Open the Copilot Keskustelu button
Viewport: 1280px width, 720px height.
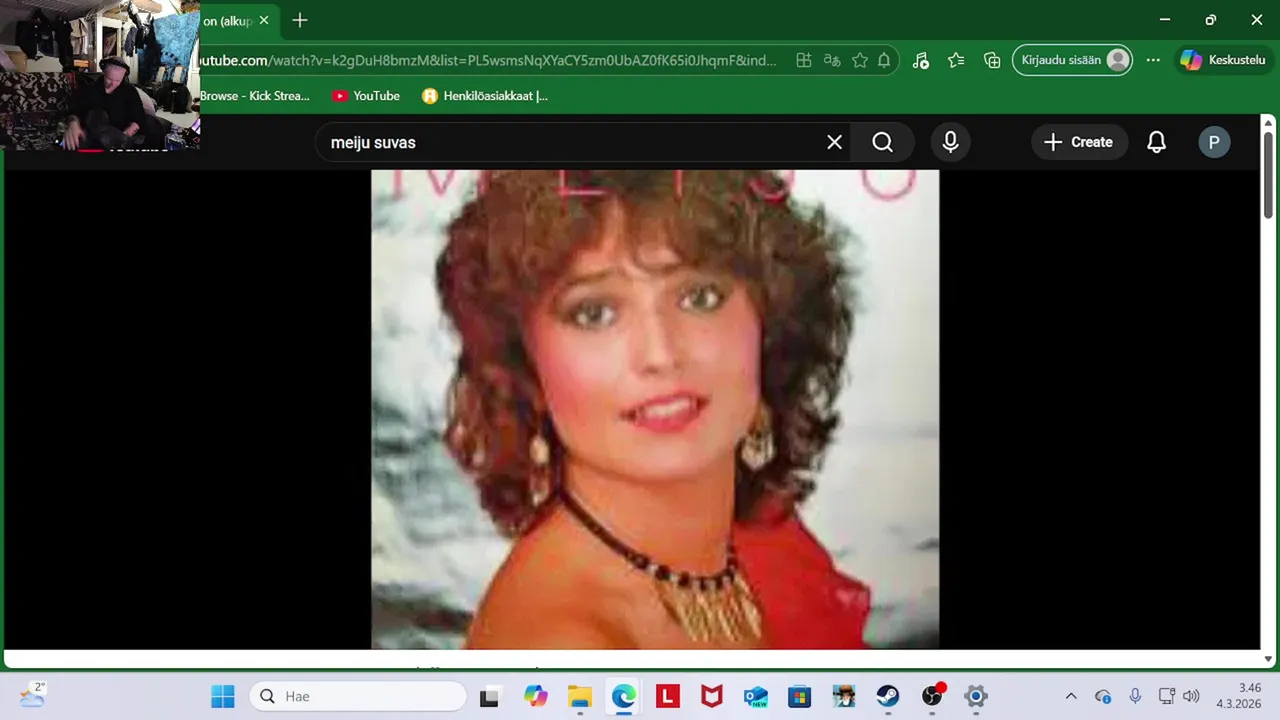tap(1223, 60)
